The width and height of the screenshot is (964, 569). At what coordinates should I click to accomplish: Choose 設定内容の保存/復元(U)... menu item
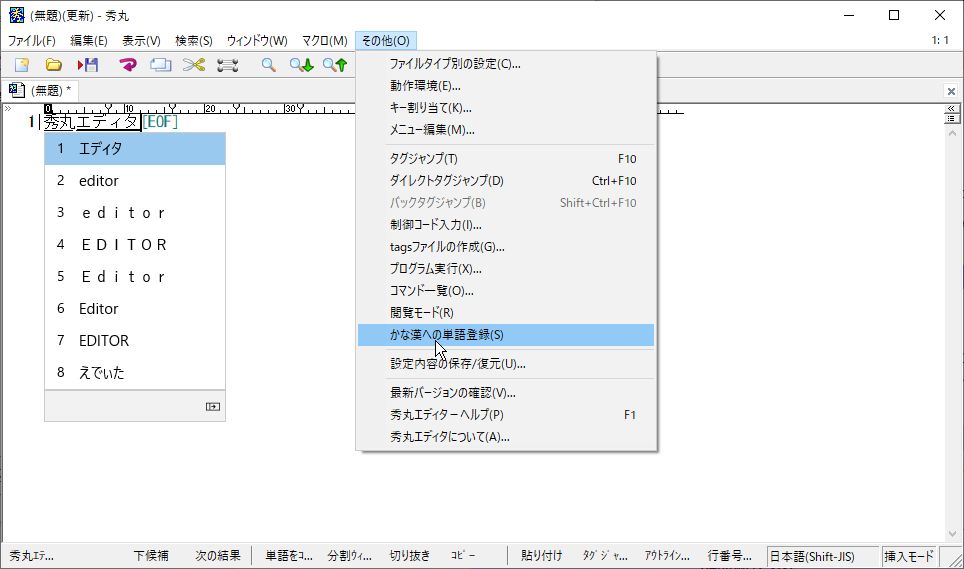pos(506,363)
